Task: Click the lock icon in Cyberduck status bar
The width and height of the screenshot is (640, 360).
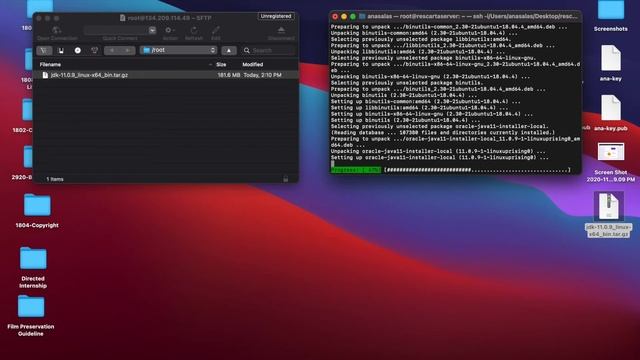Action: coord(286,179)
